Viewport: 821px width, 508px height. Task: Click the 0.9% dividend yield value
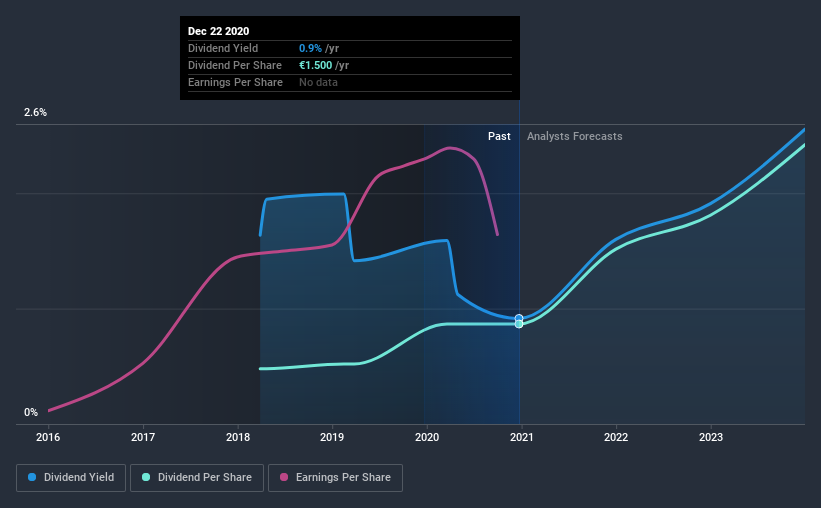(x=310, y=48)
